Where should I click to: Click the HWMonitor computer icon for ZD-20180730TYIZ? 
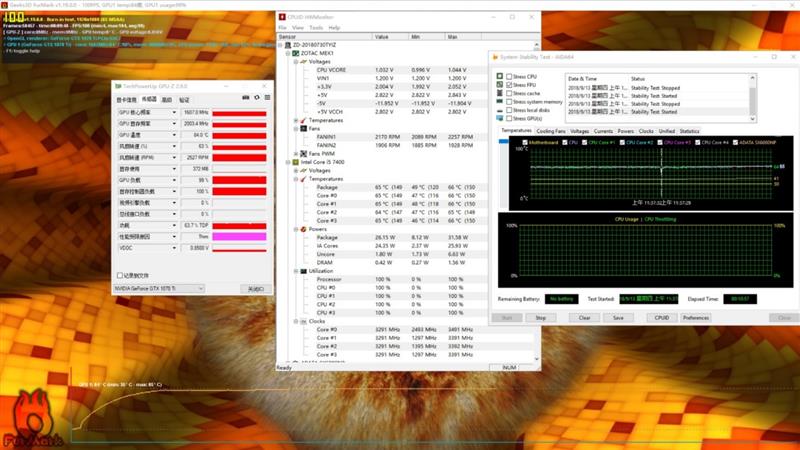[288, 45]
